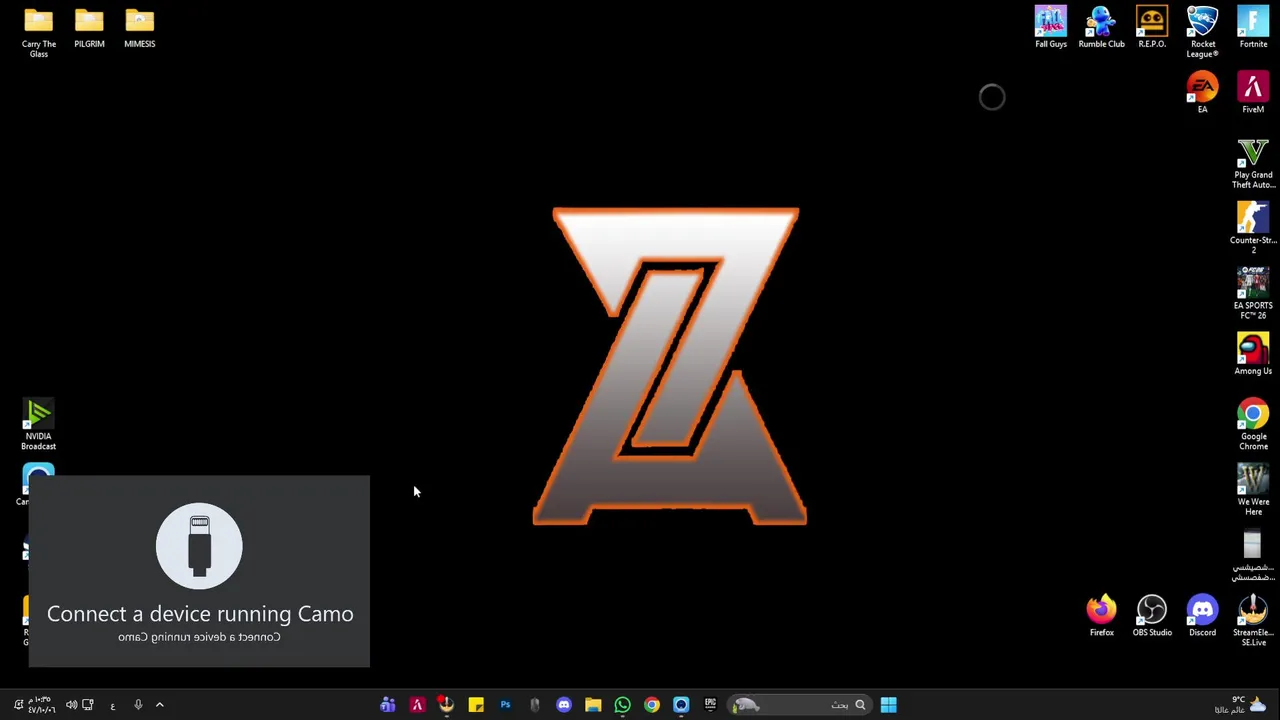The image size is (1280, 720).
Task: Select the Google Chrome desktop shortcut
Action: coord(1253,424)
